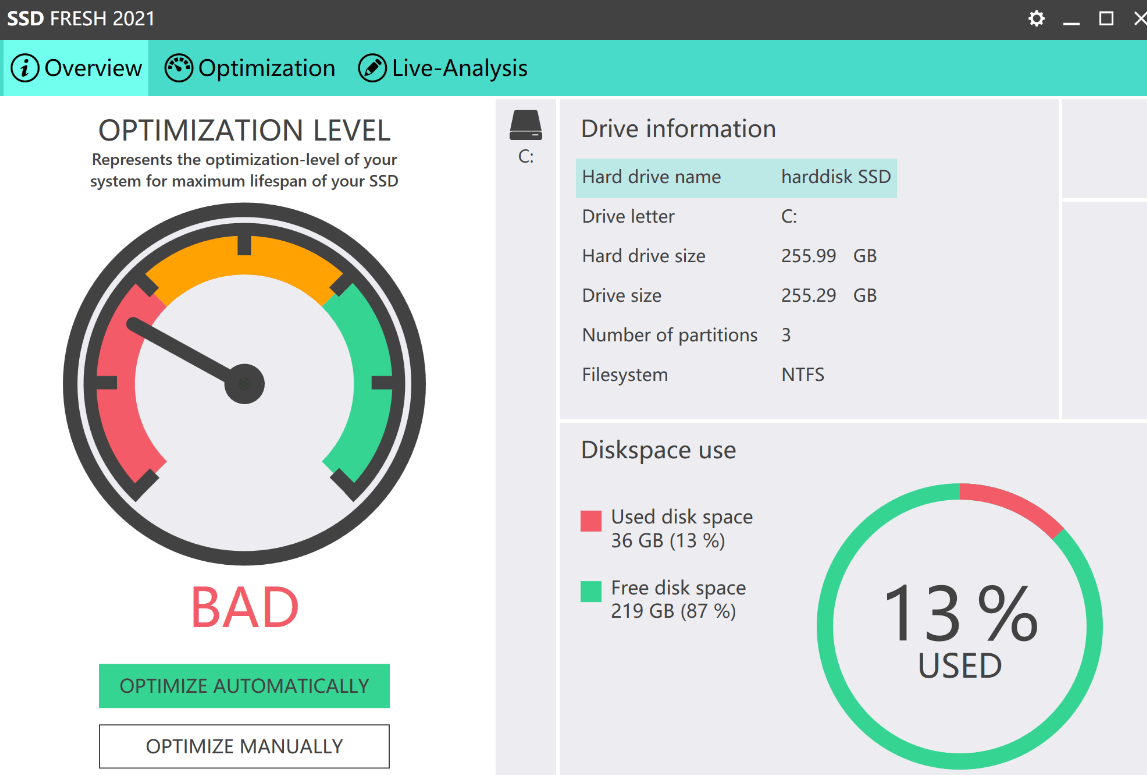Click the Optimization gauge icon
This screenshot has height=775, width=1147.
click(x=179, y=67)
